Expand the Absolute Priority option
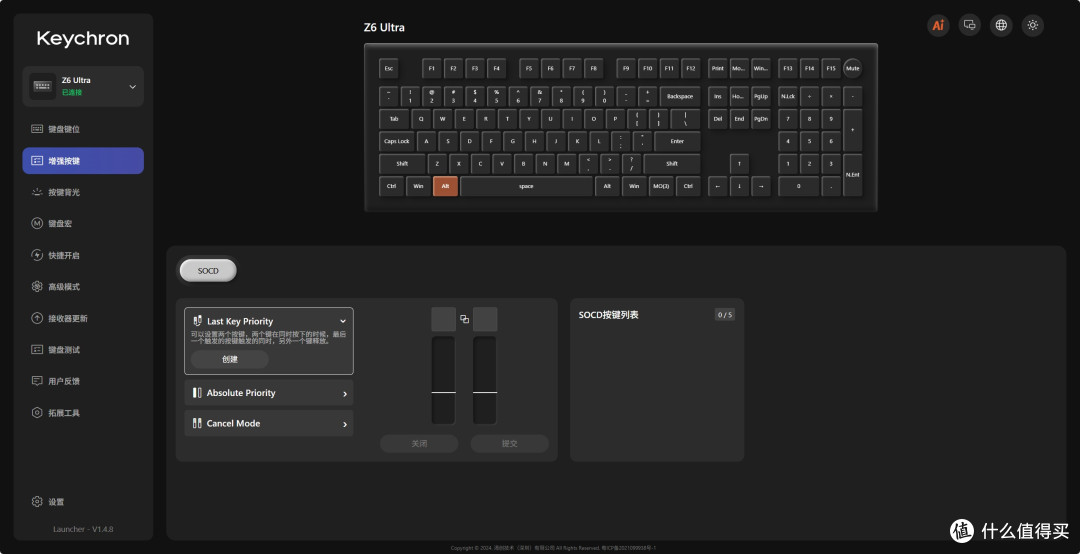Screen dimensions: 1080x554 coord(269,393)
